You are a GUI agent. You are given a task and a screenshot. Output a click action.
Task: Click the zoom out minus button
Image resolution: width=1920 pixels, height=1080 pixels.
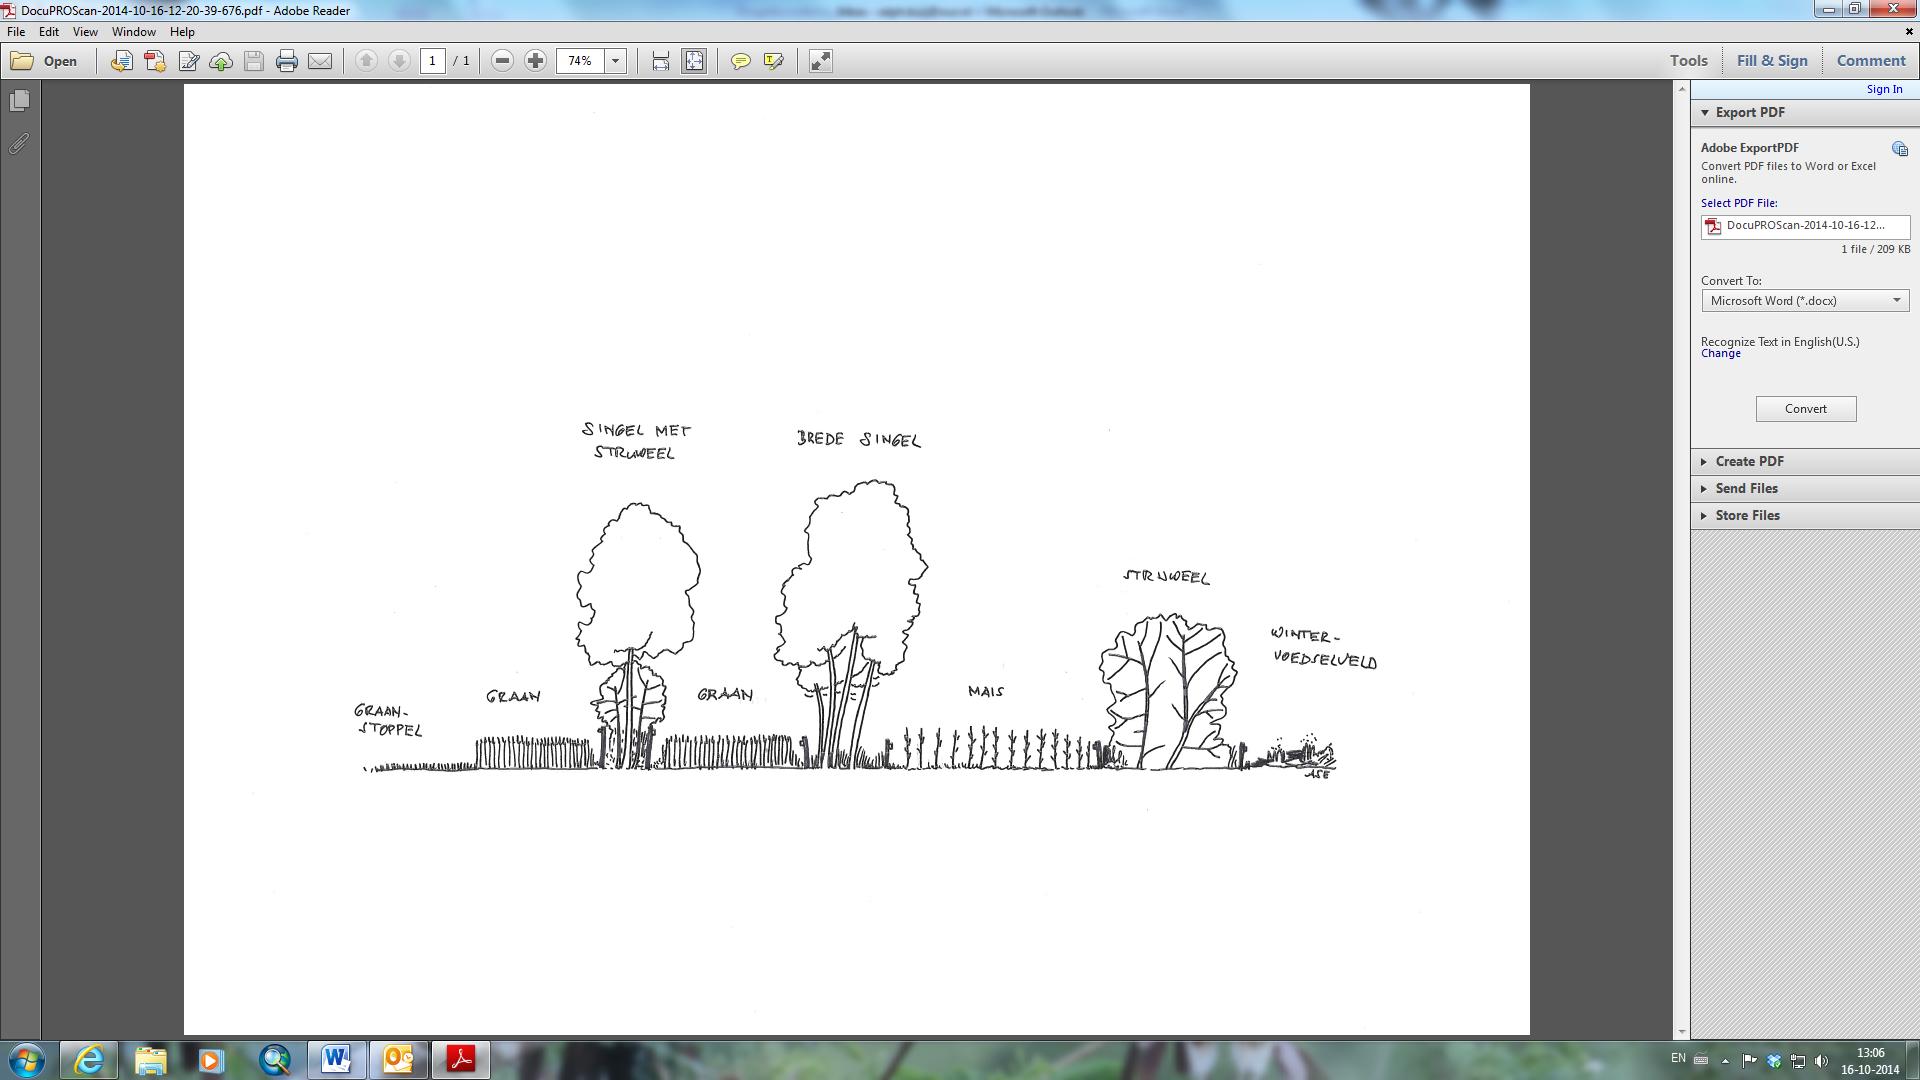point(503,61)
